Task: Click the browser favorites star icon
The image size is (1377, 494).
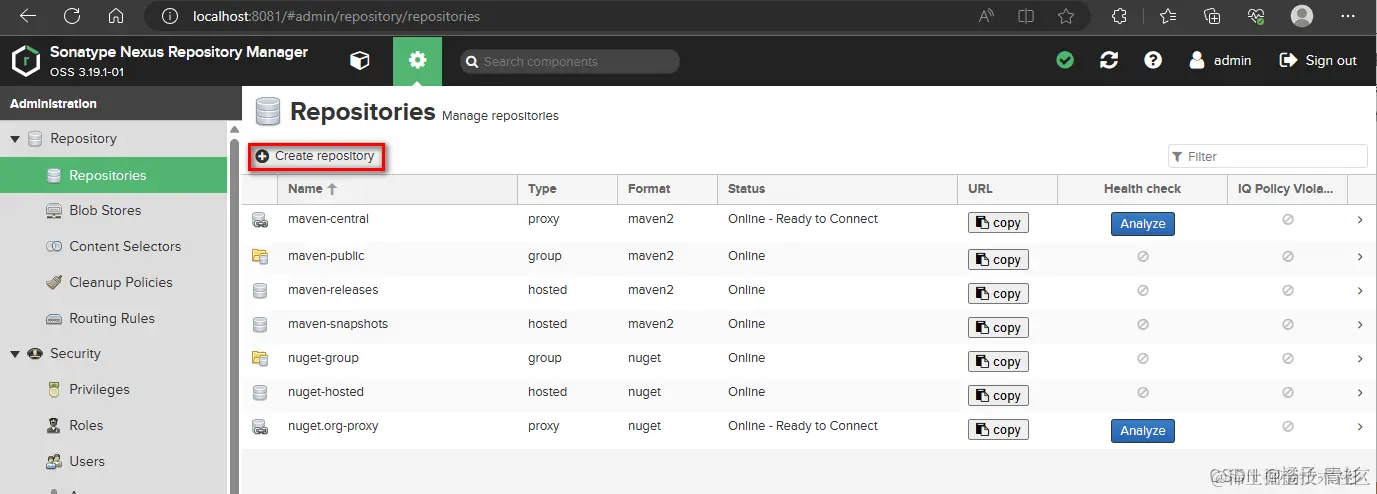Action: (1066, 16)
